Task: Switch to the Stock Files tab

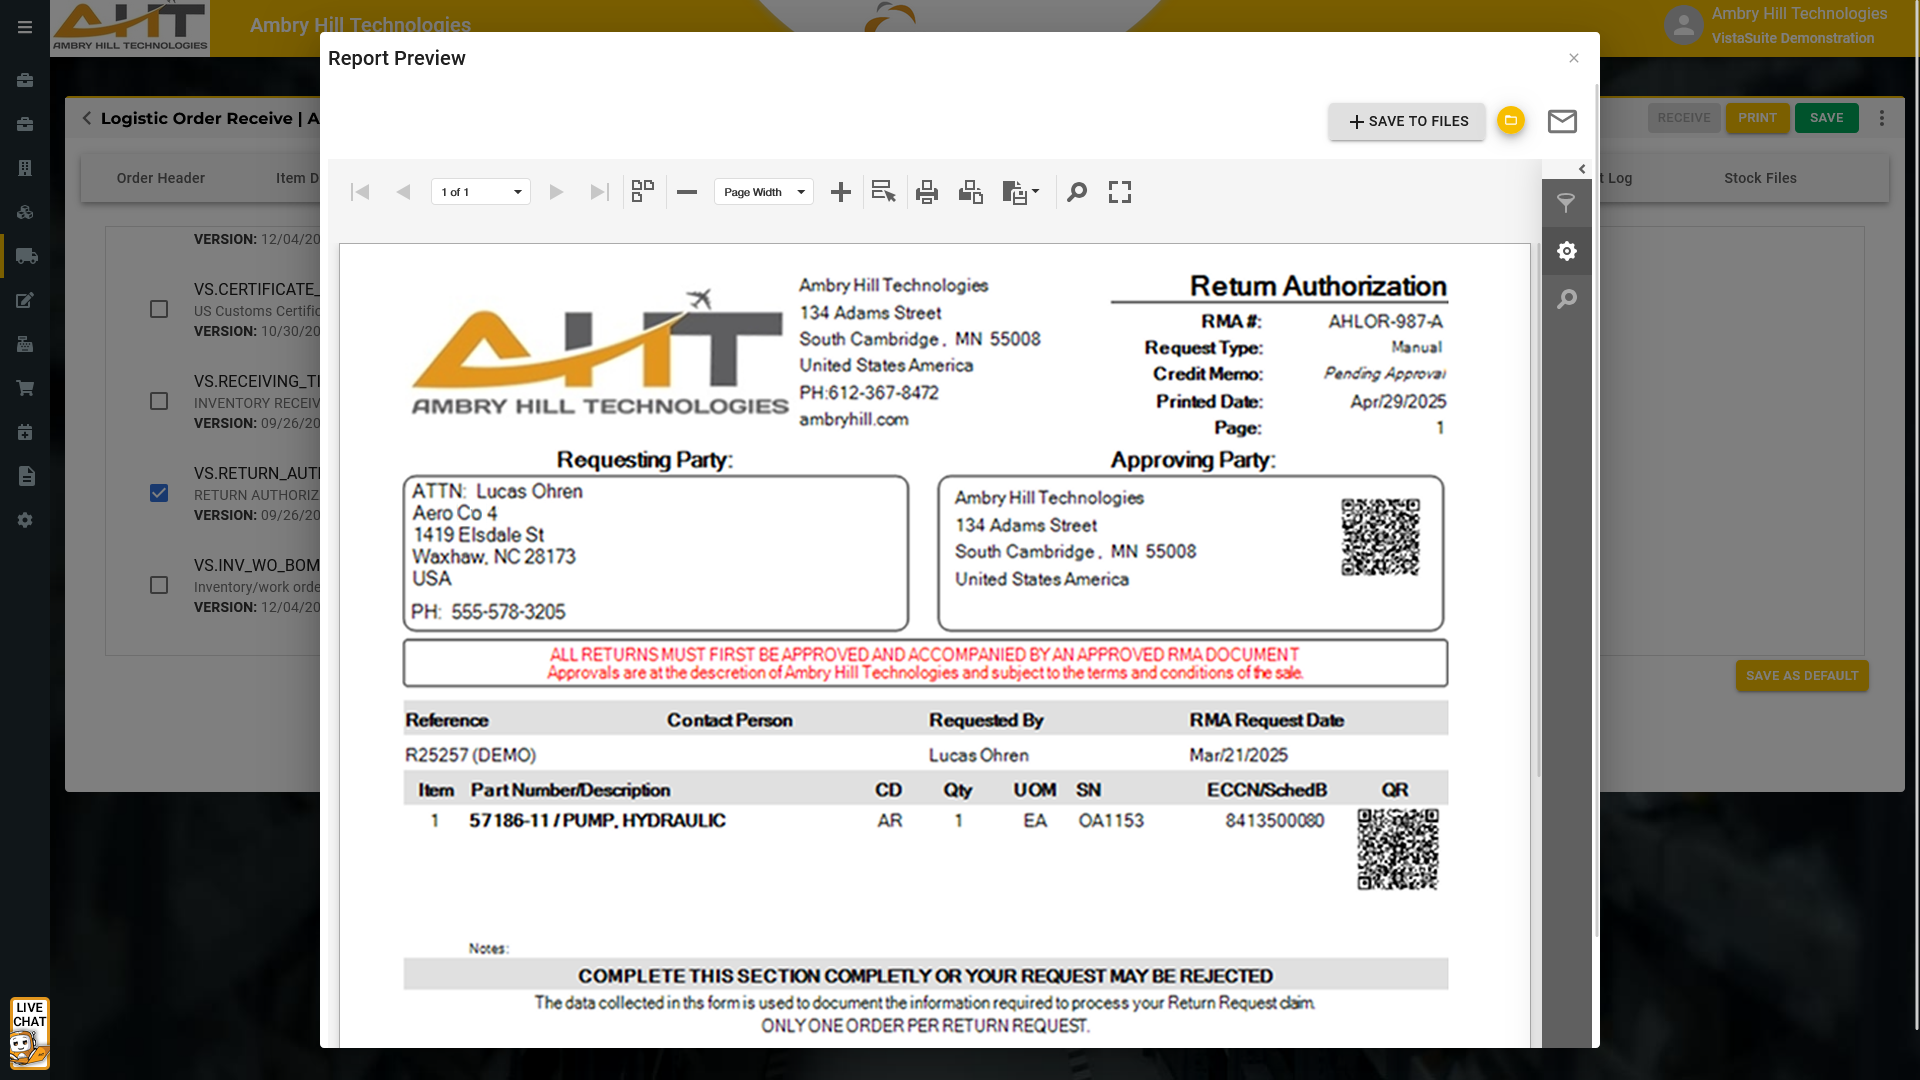Action: 1760,178
